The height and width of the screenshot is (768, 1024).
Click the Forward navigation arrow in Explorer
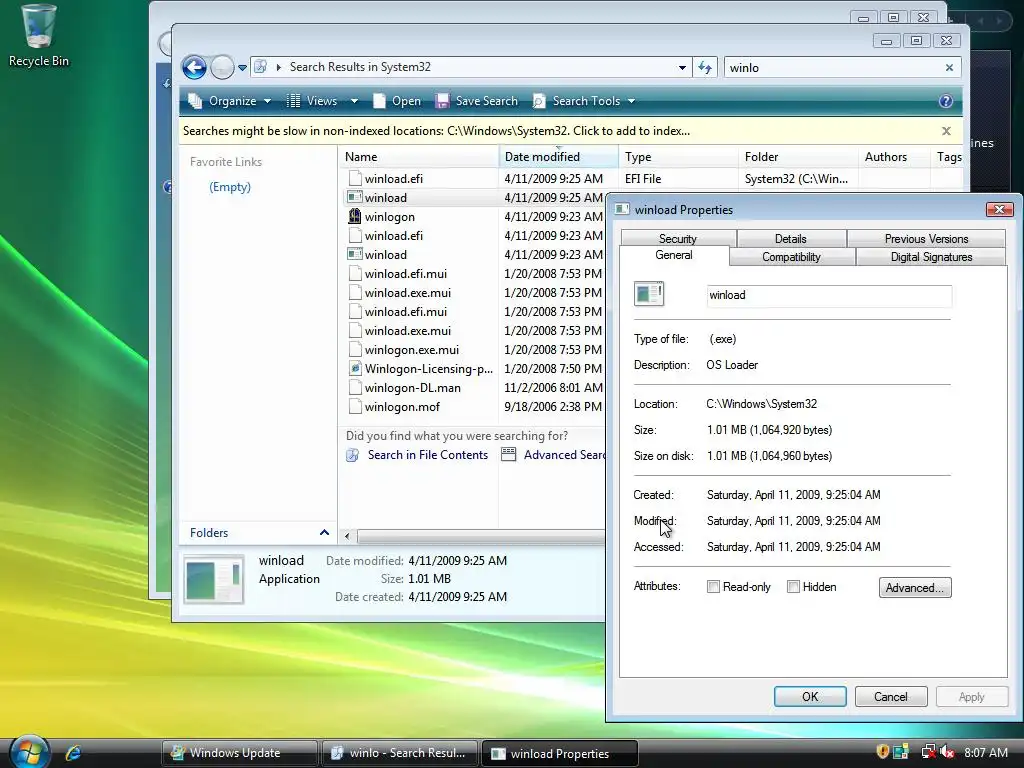tap(222, 67)
